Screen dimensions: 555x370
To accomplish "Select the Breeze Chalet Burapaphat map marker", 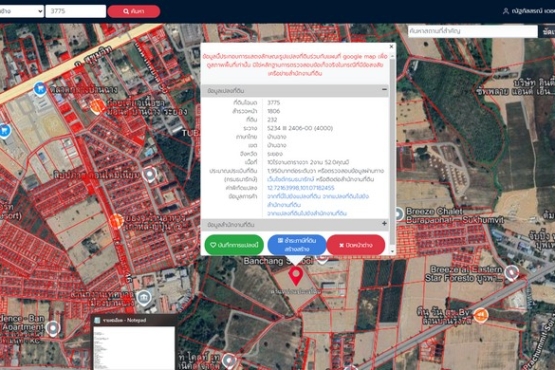I will (399, 214).
